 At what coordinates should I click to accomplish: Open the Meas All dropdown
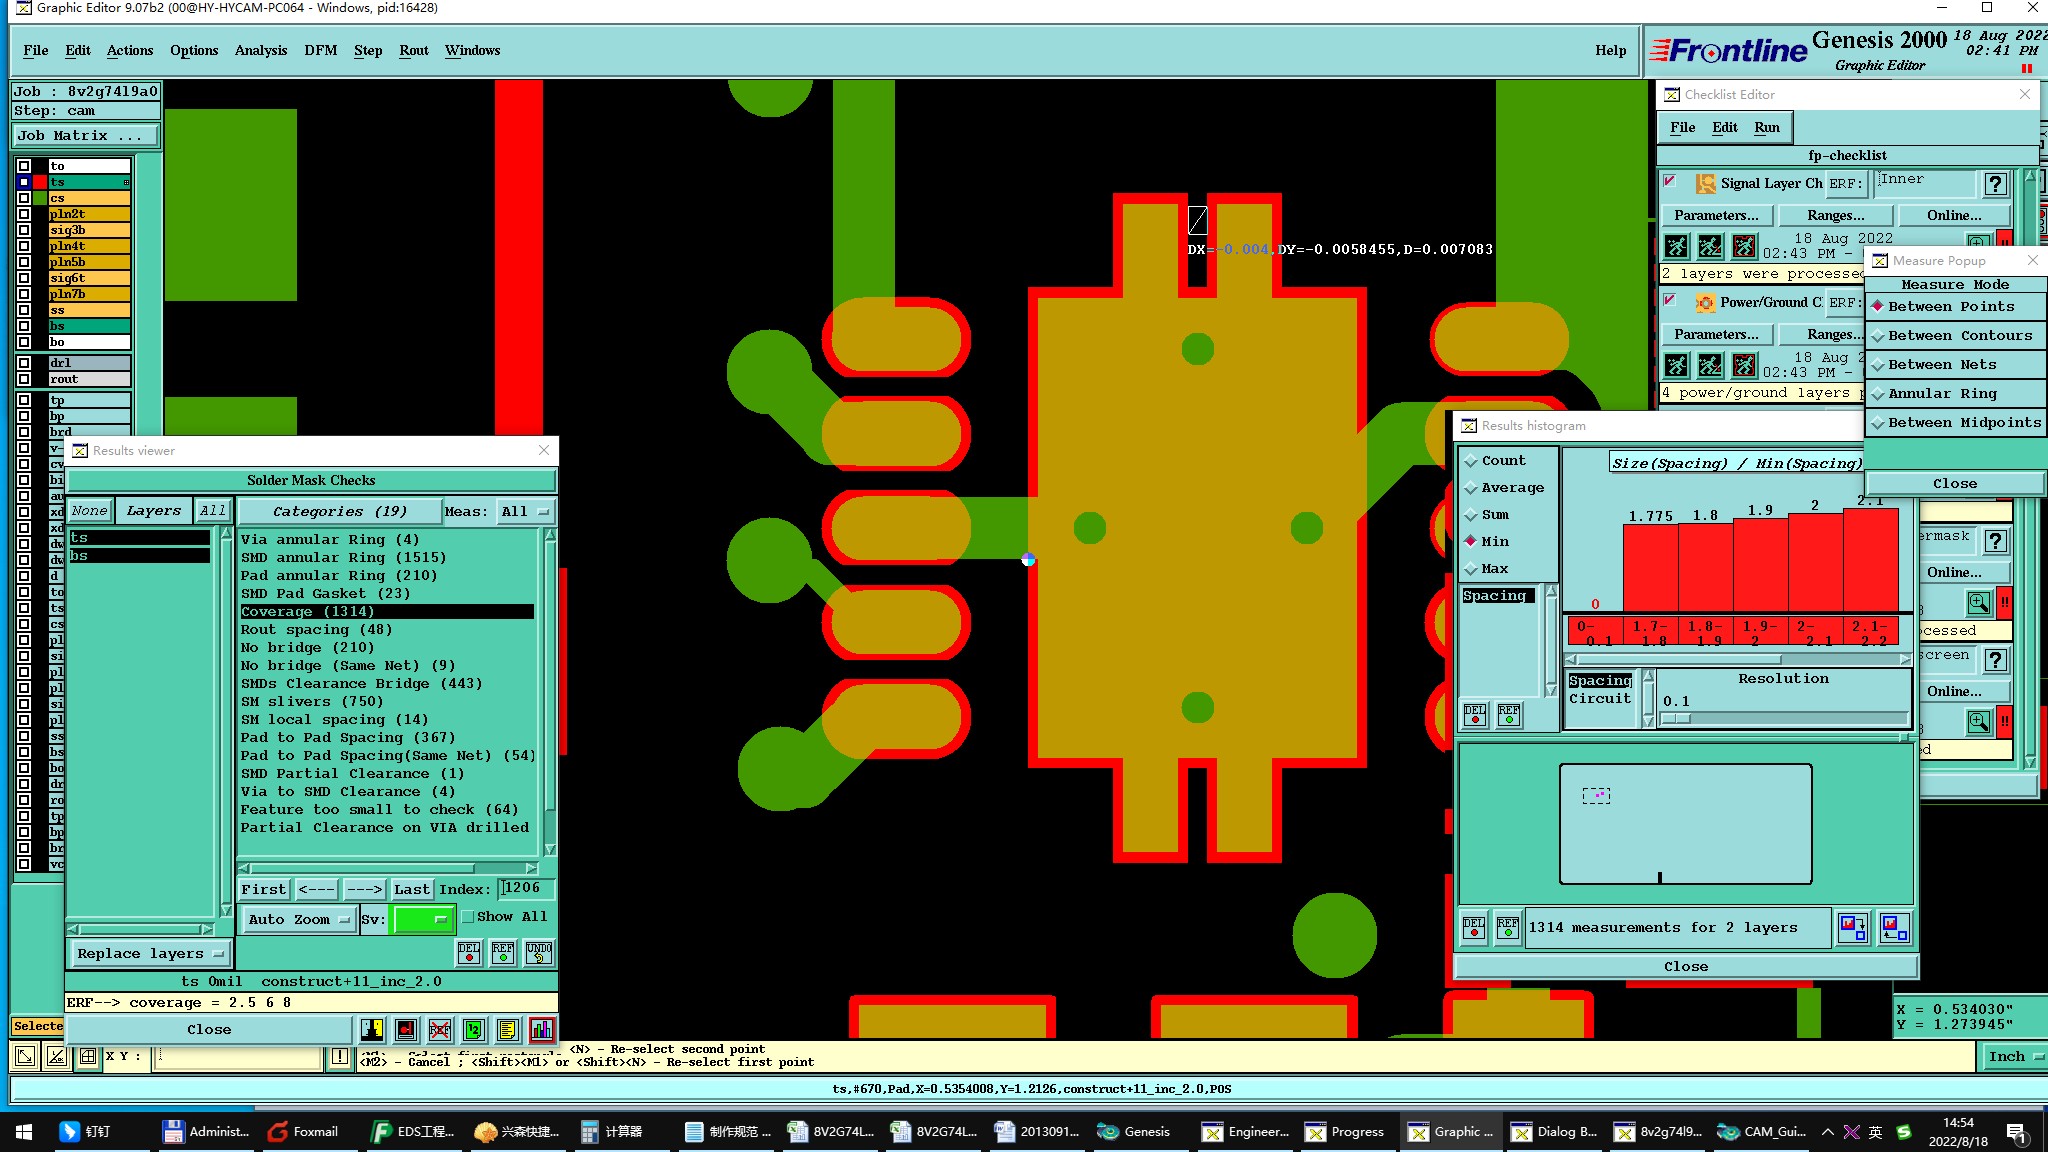[525, 511]
